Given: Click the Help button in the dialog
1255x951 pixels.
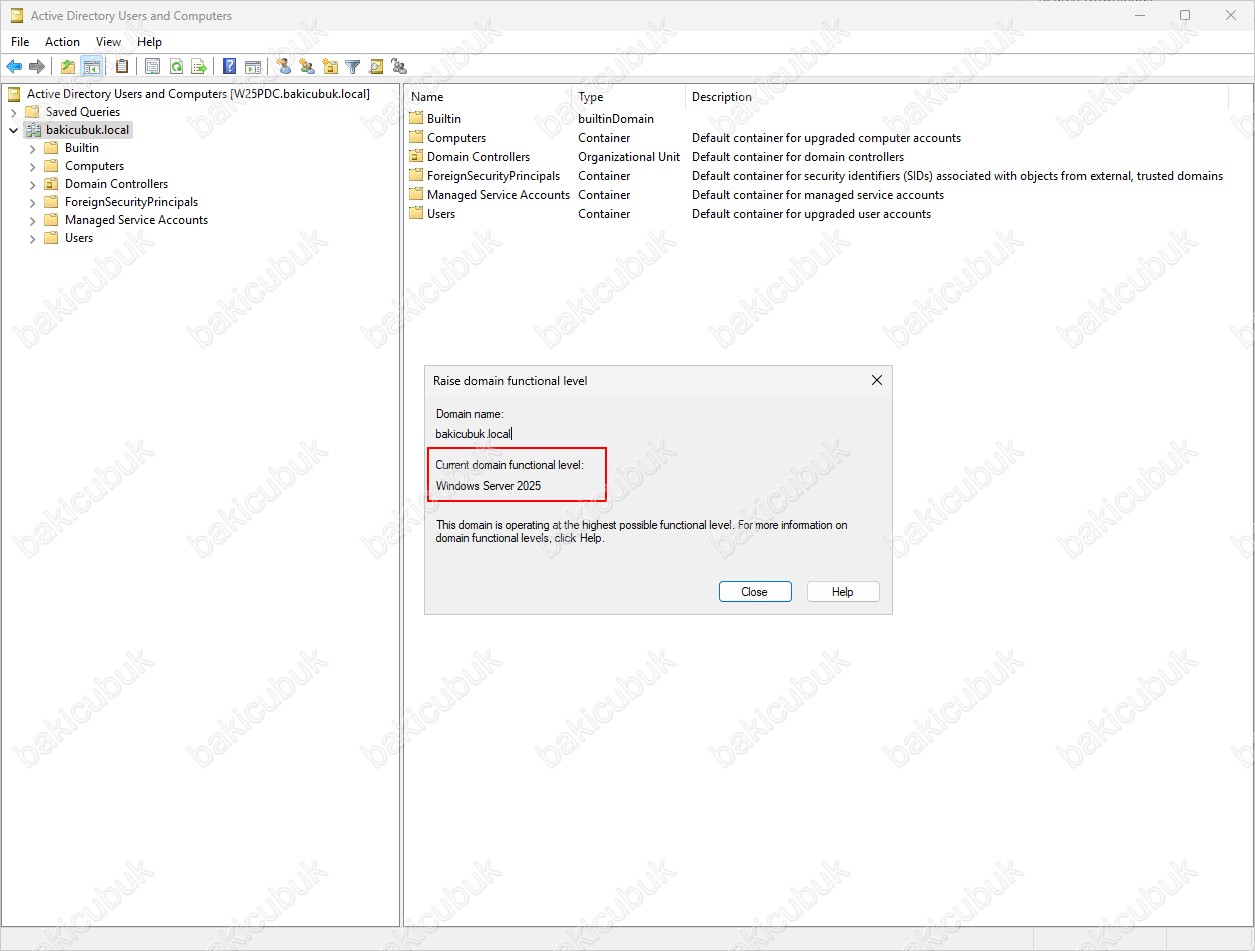Looking at the screenshot, I should click(843, 592).
